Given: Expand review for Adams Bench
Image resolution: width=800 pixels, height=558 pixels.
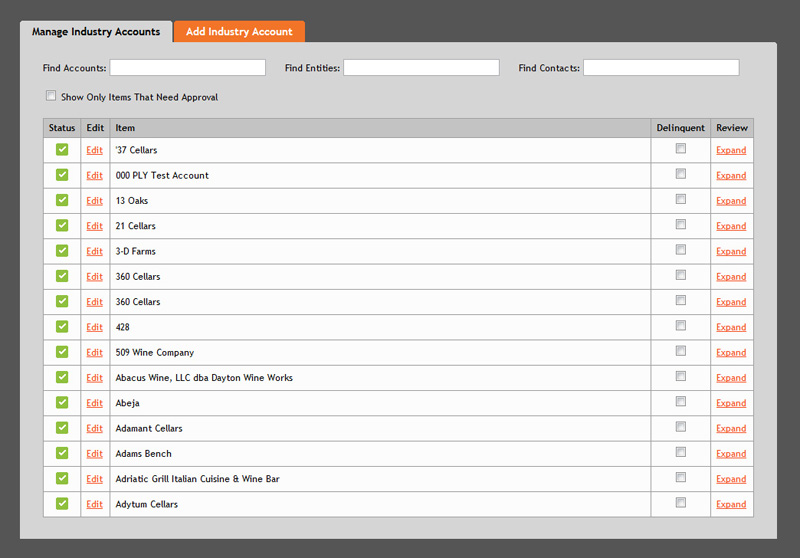Looking at the screenshot, I should [731, 453].
